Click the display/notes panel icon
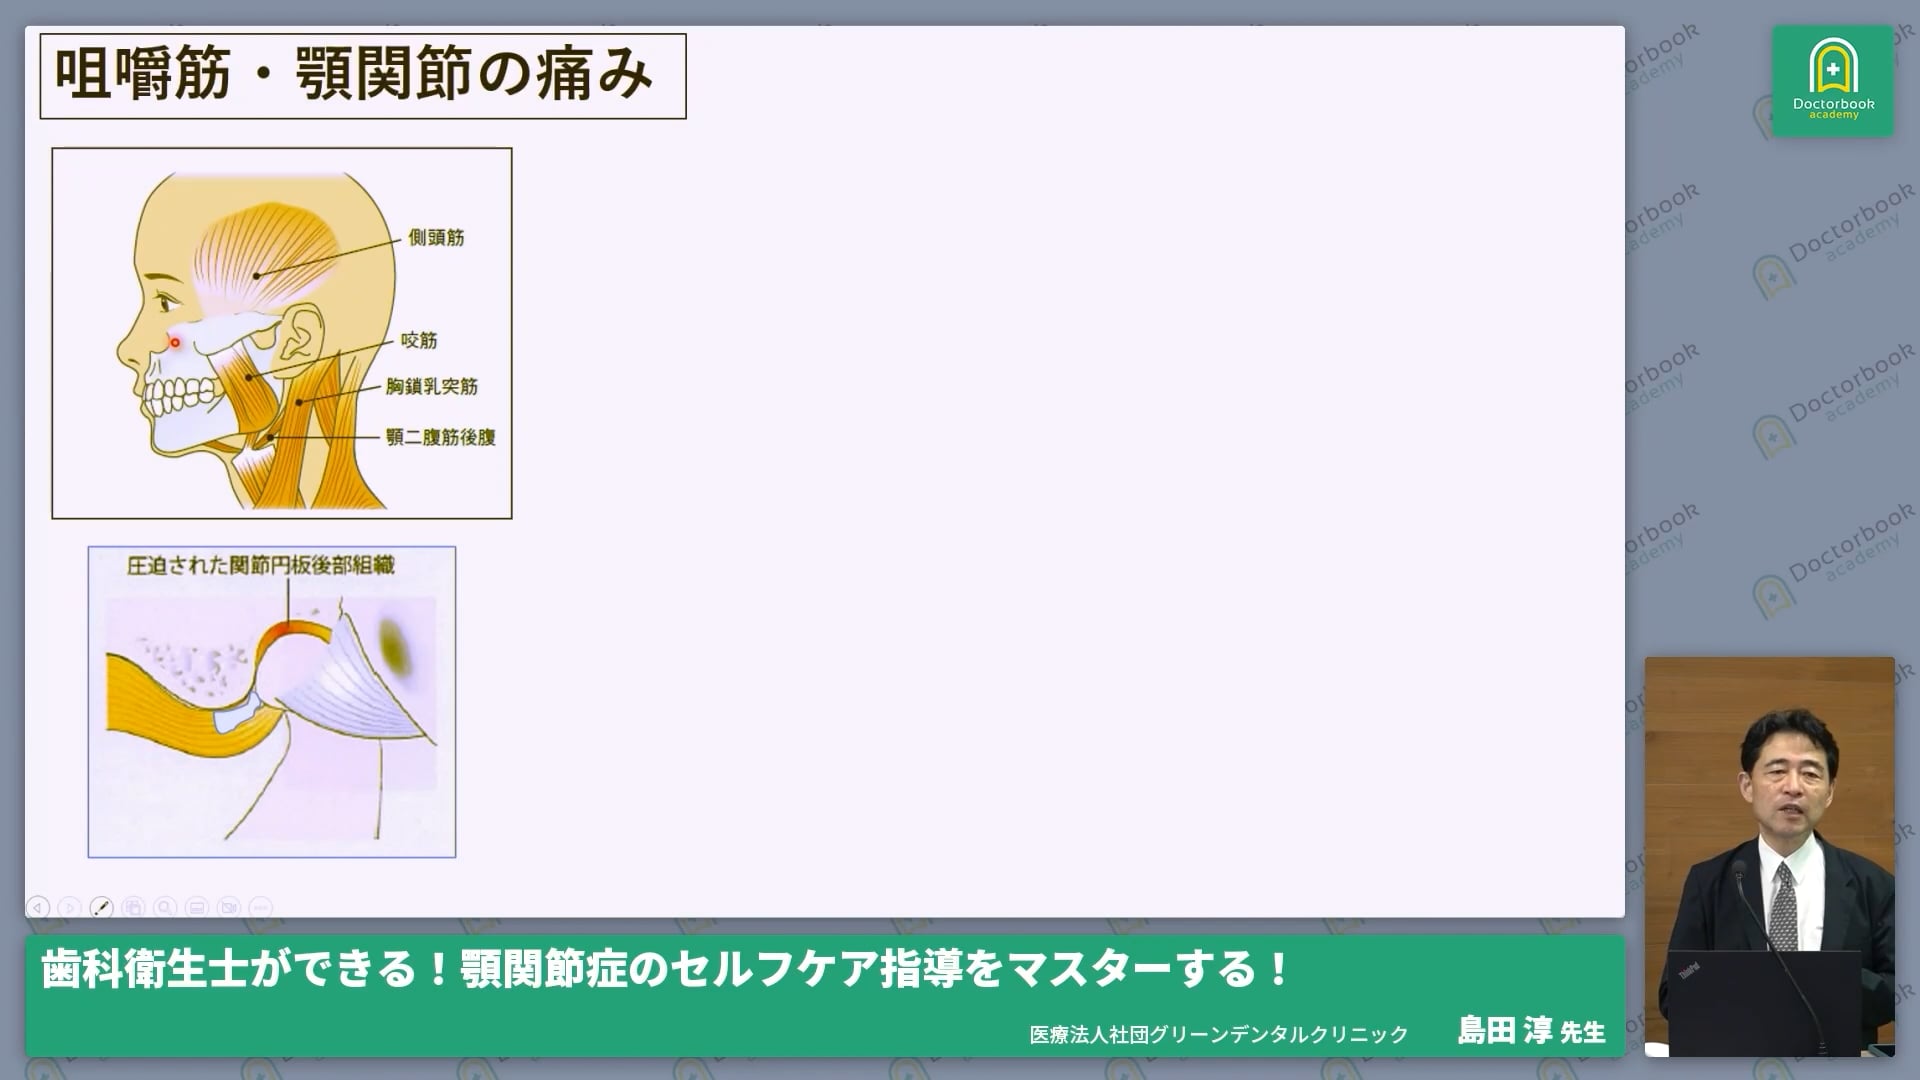 pos(196,908)
